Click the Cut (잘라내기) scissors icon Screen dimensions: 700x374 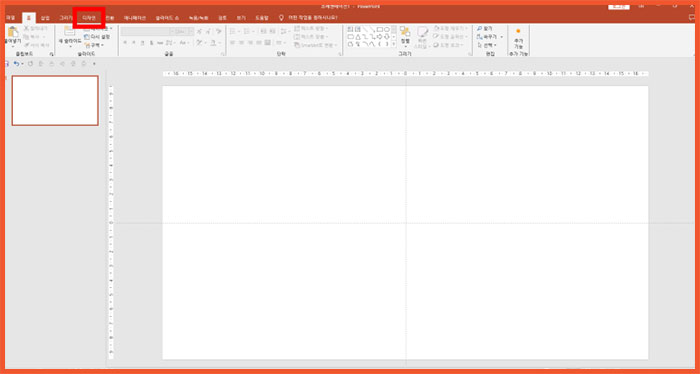26,28
